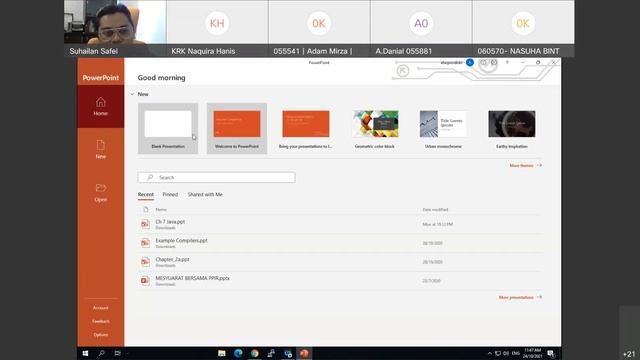The height and width of the screenshot is (360, 640).
Task: Open the network icon in system tray
Action: pyautogui.click(x=498, y=353)
